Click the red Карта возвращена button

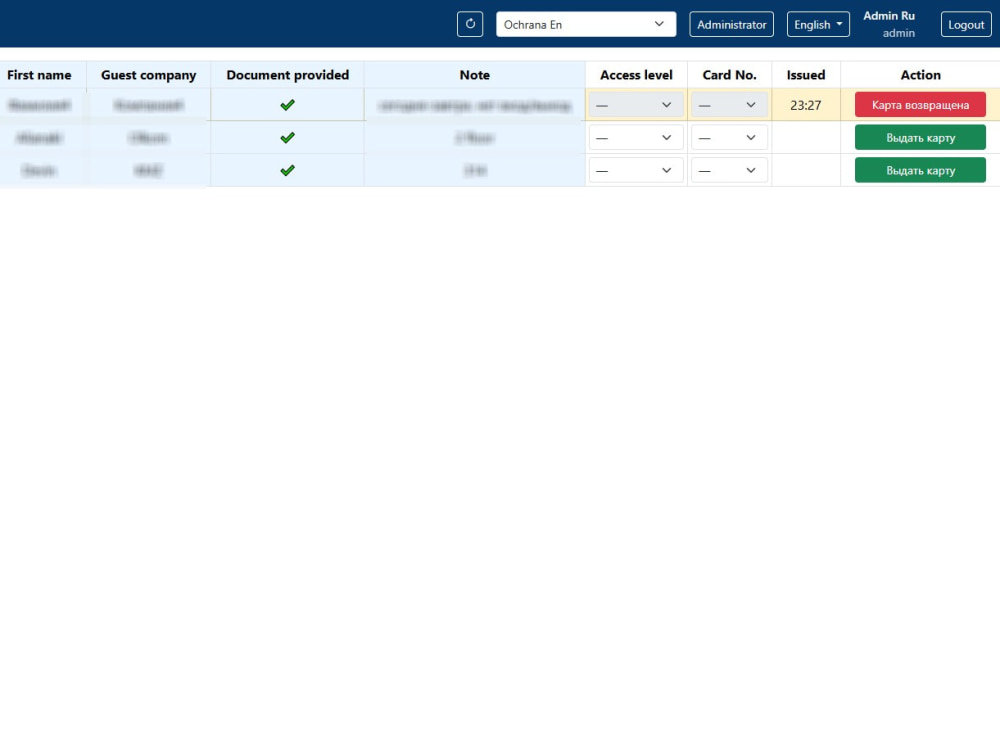tap(920, 105)
